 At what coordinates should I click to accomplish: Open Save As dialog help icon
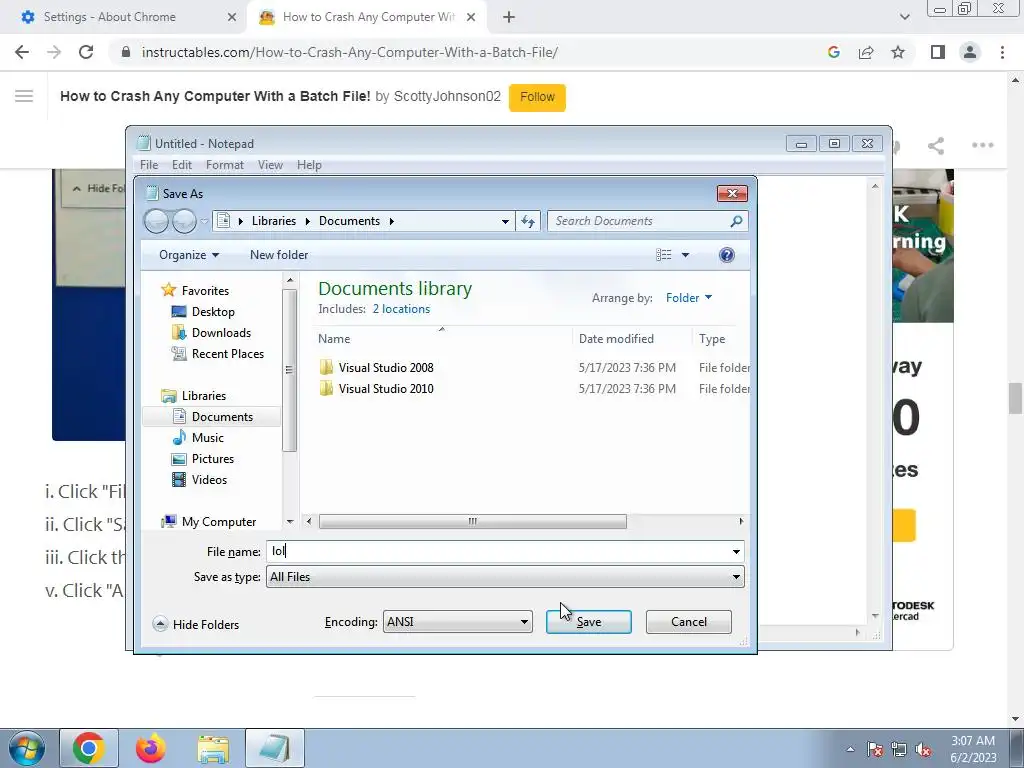tap(726, 255)
